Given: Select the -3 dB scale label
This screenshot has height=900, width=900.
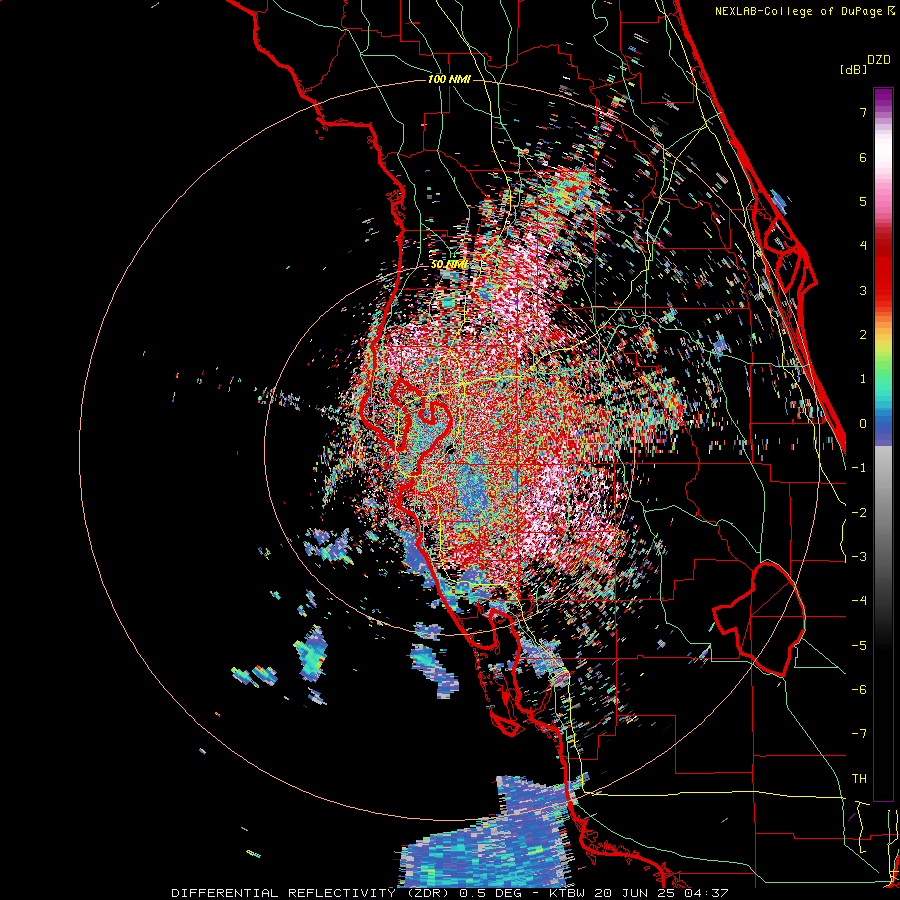Looking at the screenshot, I should click(859, 557).
